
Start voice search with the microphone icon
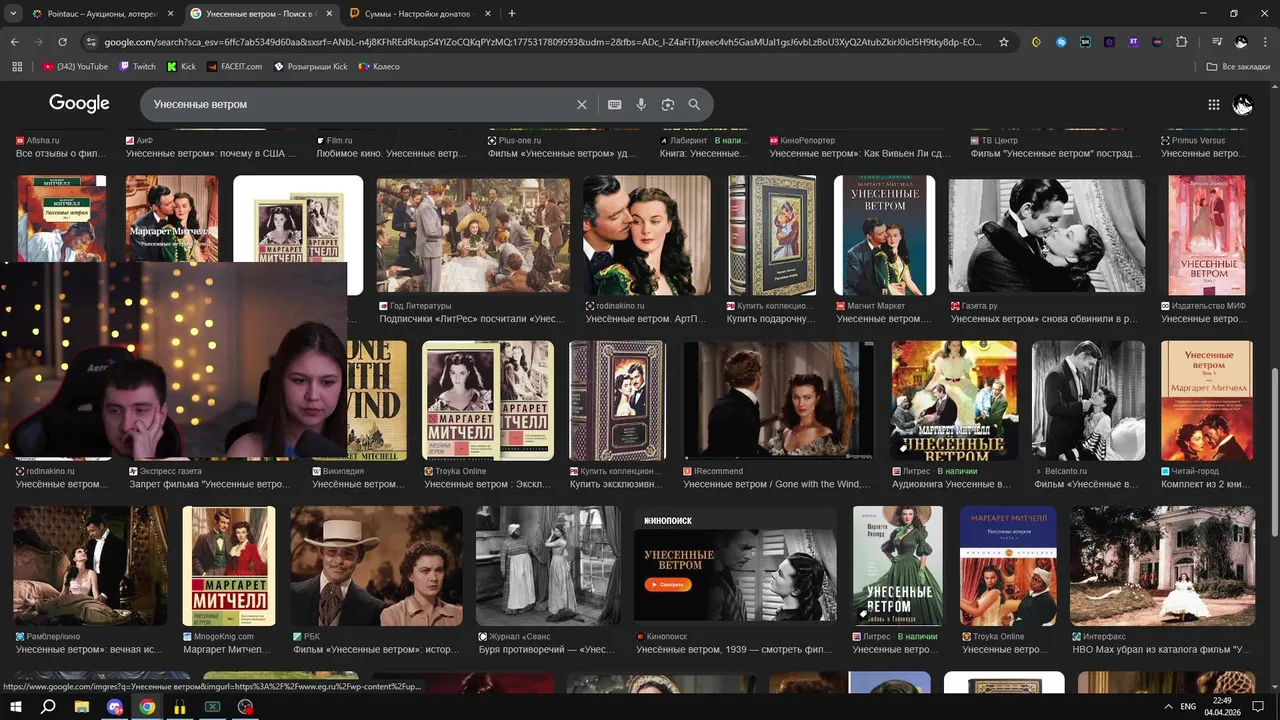coord(641,104)
